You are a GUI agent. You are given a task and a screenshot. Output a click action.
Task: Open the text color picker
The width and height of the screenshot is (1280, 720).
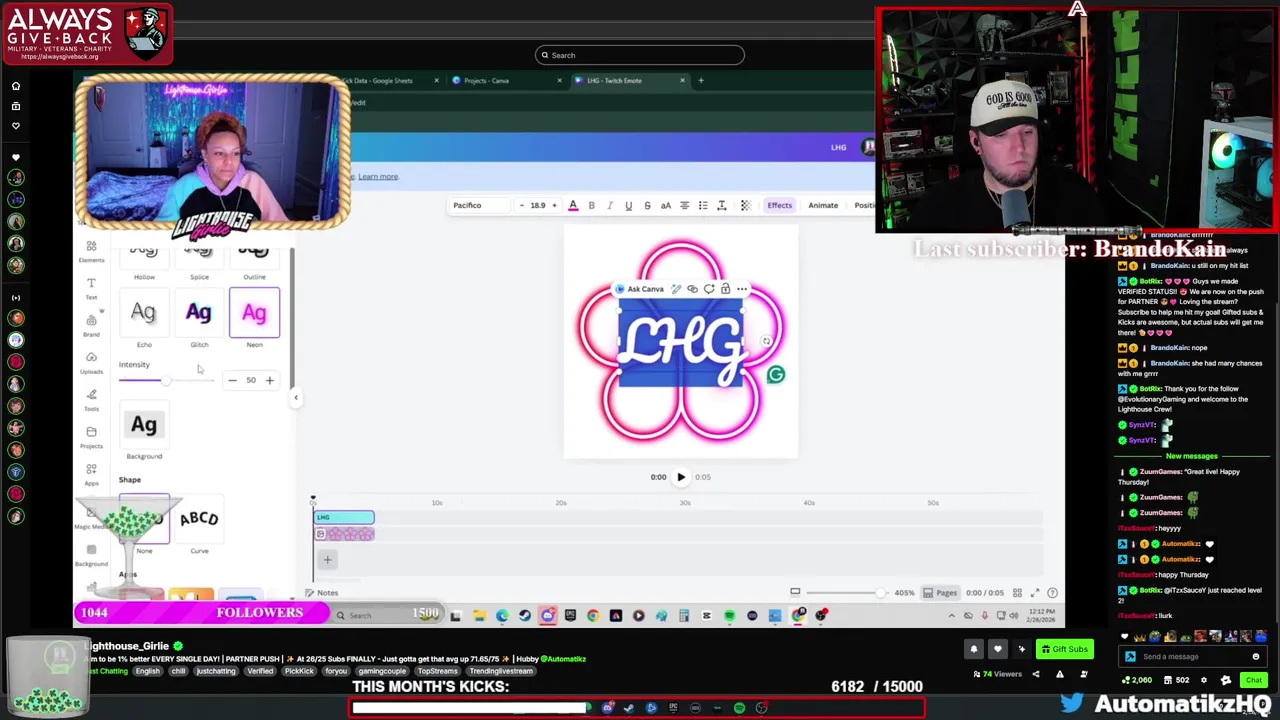tap(573, 205)
